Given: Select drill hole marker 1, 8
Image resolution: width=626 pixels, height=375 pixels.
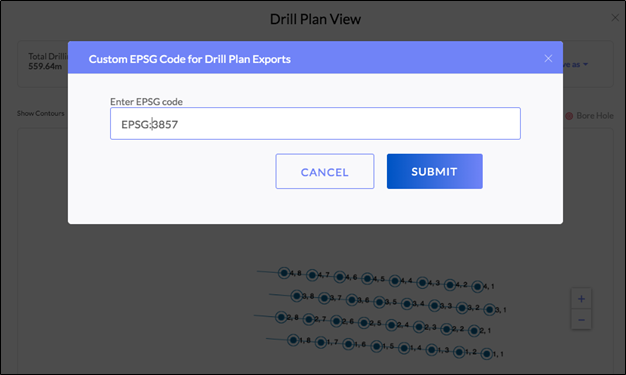Looking at the screenshot, I should 293,340.
